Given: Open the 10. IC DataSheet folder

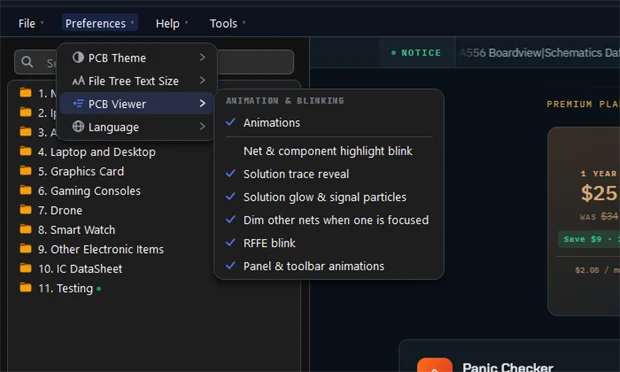Looking at the screenshot, I should coord(80,268).
